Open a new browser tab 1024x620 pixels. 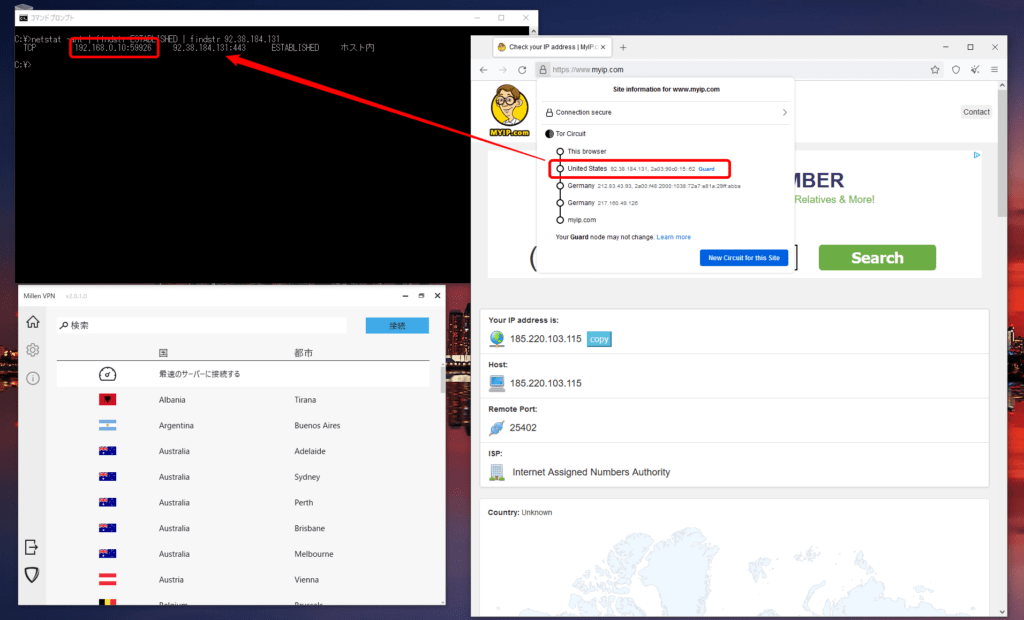click(623, 47)
